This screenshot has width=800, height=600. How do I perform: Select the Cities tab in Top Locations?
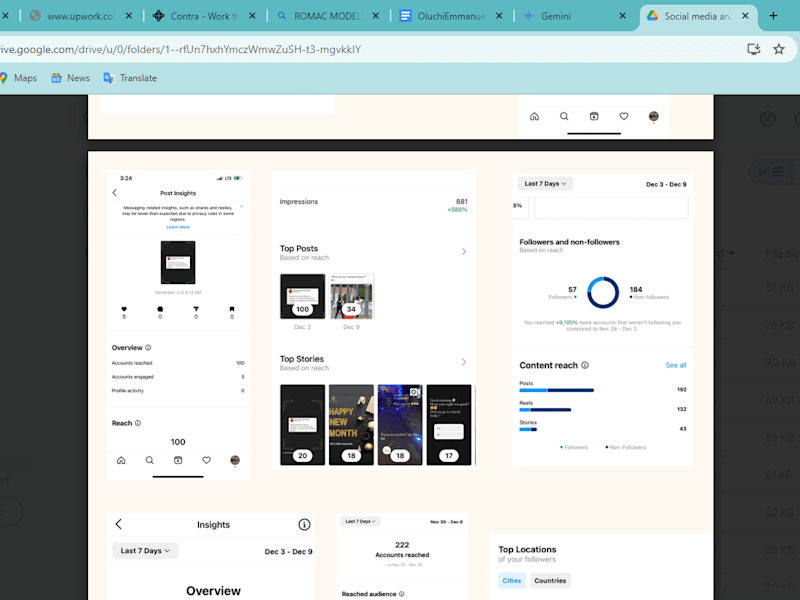[512, 581]
